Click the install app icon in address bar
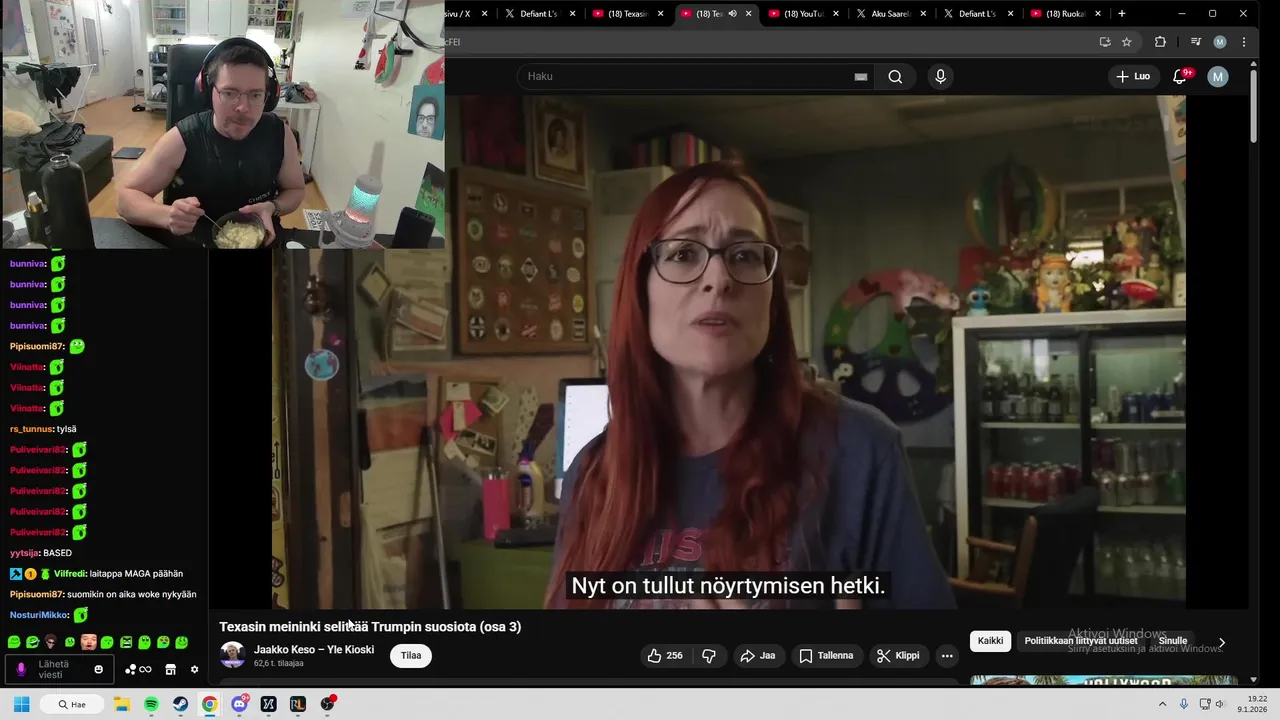Image resolution: width=1280 pixels, height=720 pixels. point(1105,42)
